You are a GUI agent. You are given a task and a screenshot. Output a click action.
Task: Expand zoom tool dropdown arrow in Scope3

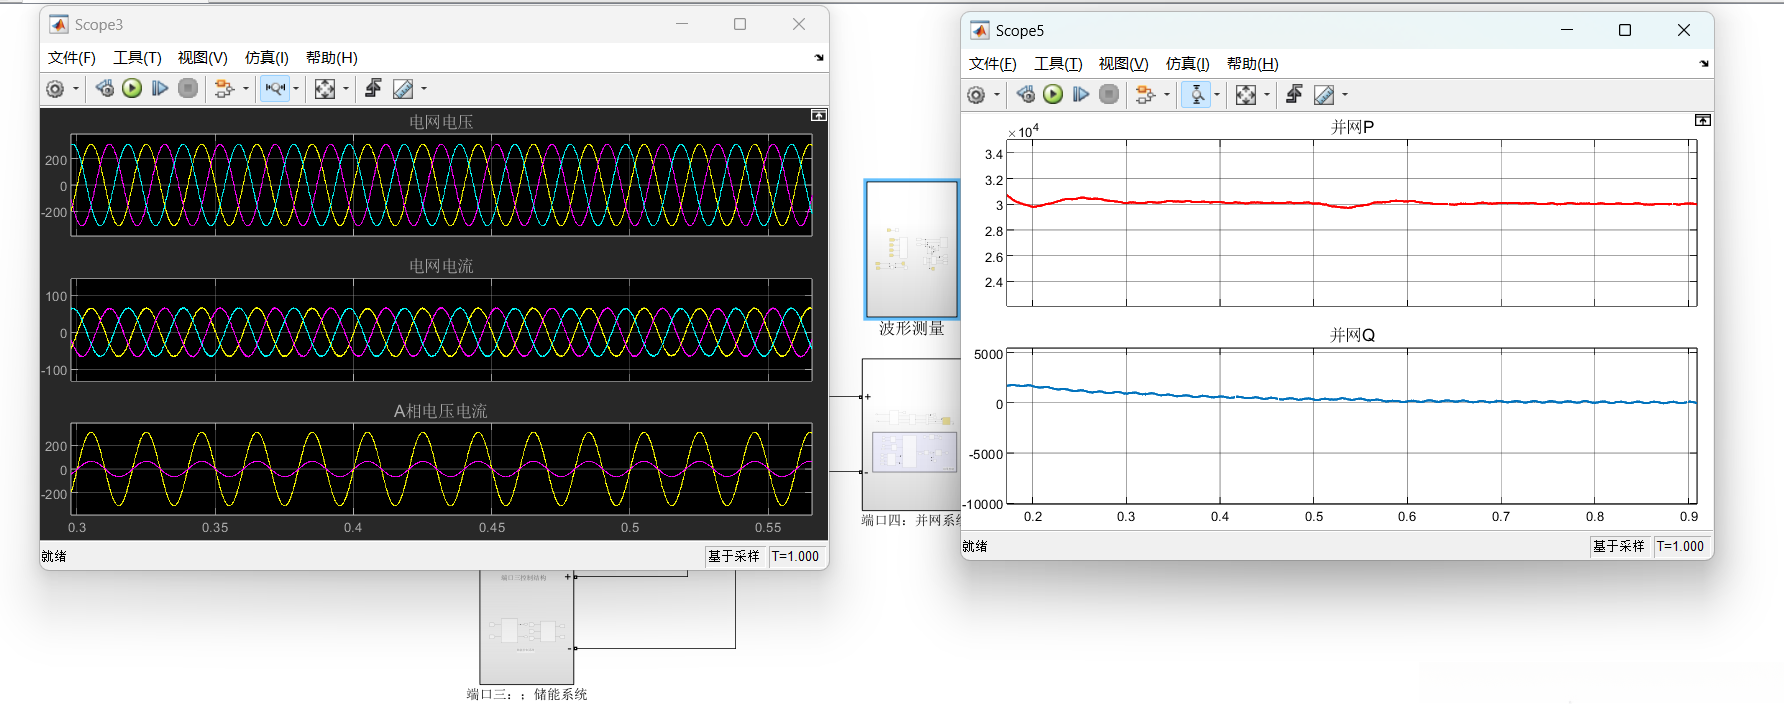click(296, 89)
